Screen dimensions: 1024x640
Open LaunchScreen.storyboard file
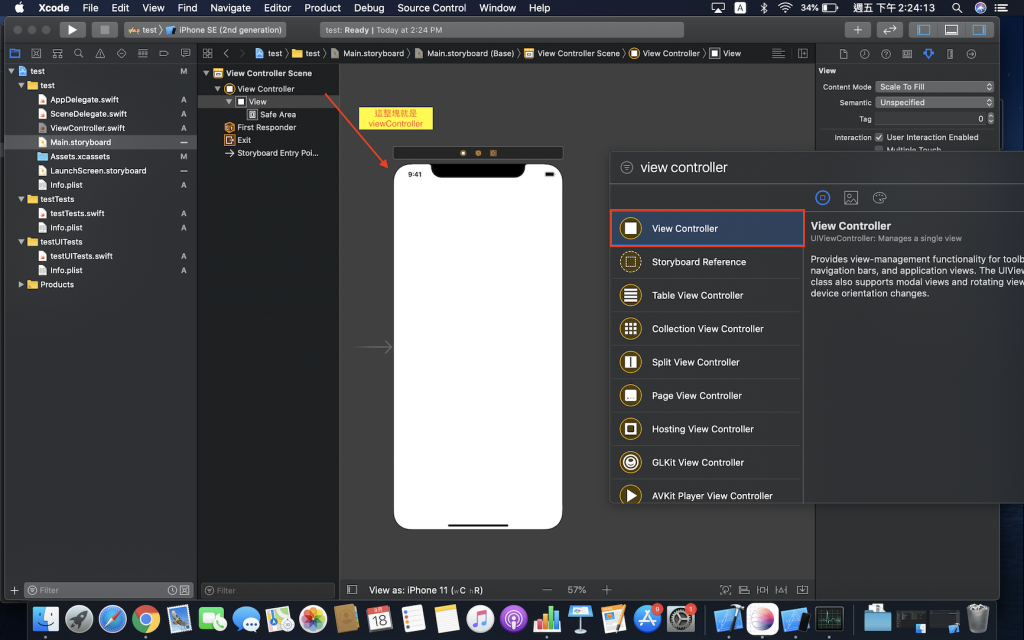98,170
